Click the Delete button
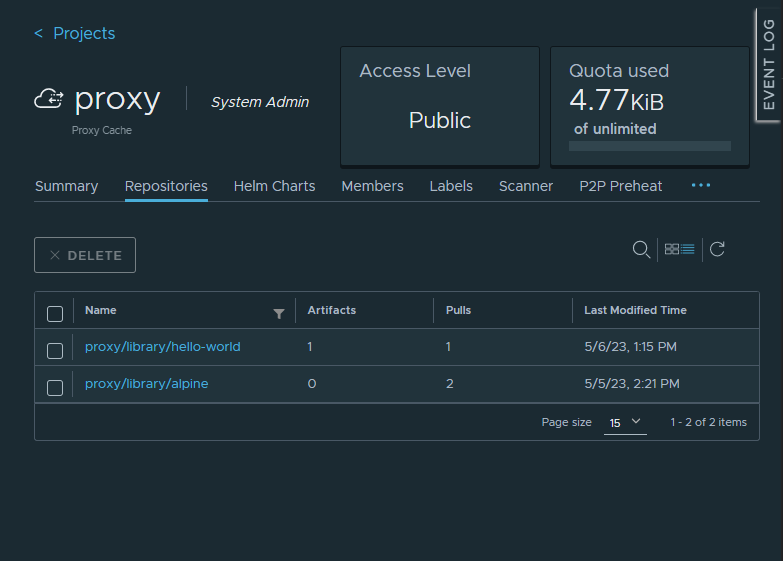 click(x=85, y=255)
